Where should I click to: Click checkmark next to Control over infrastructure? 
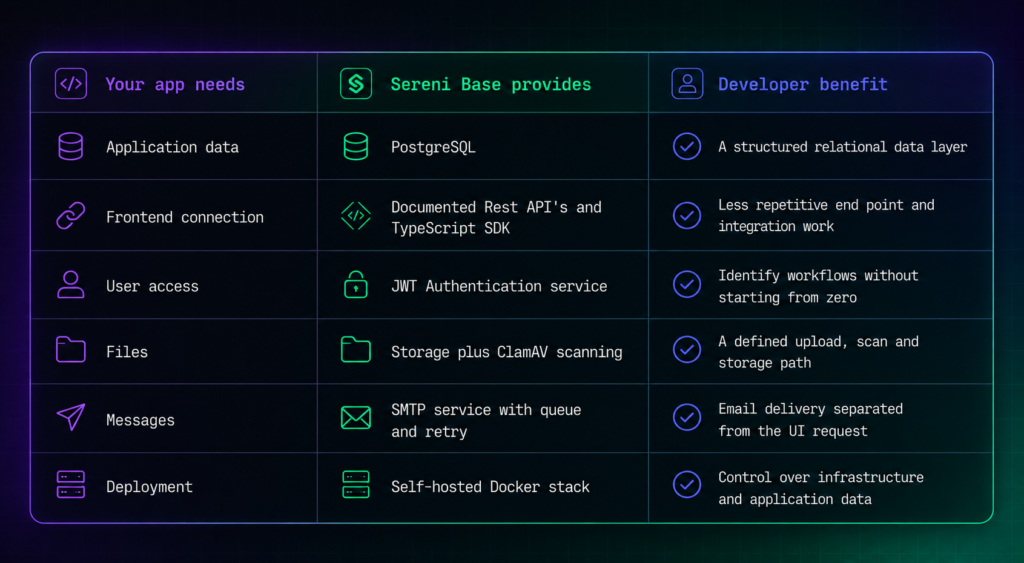(x=687, y=485)
